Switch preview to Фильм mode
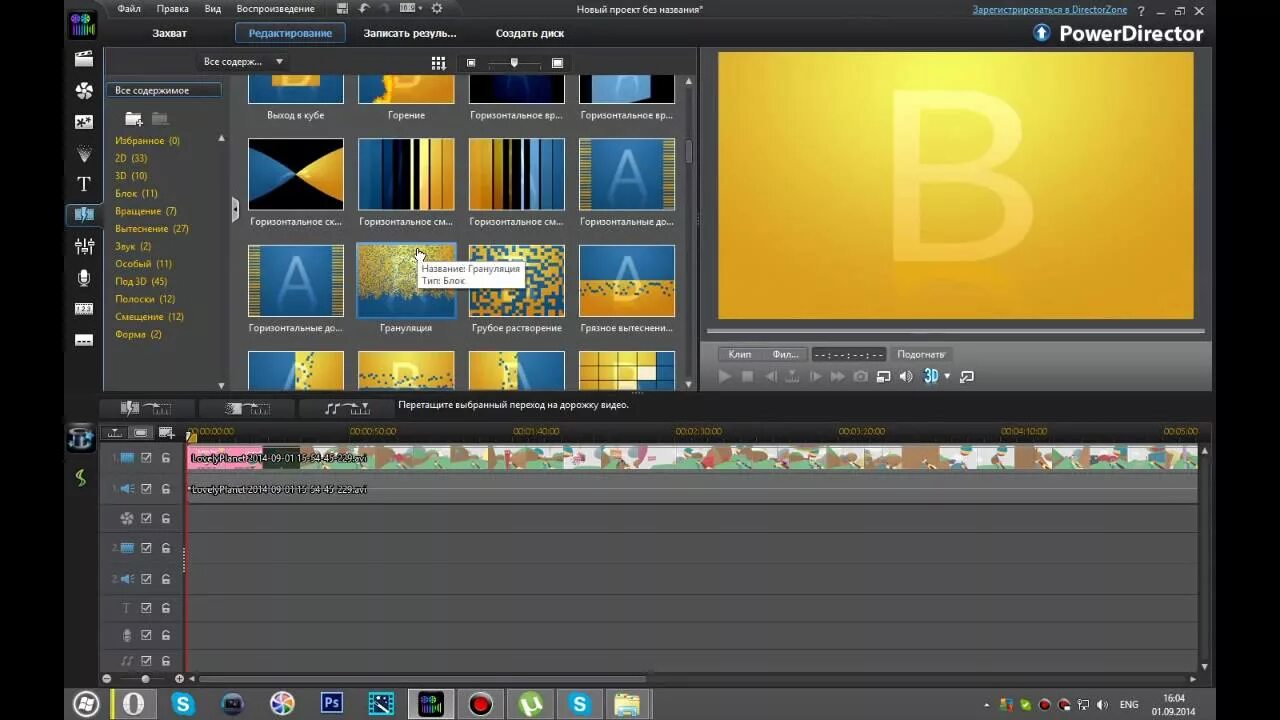This screenshot has height=720, width=1280. coord(785,354)
